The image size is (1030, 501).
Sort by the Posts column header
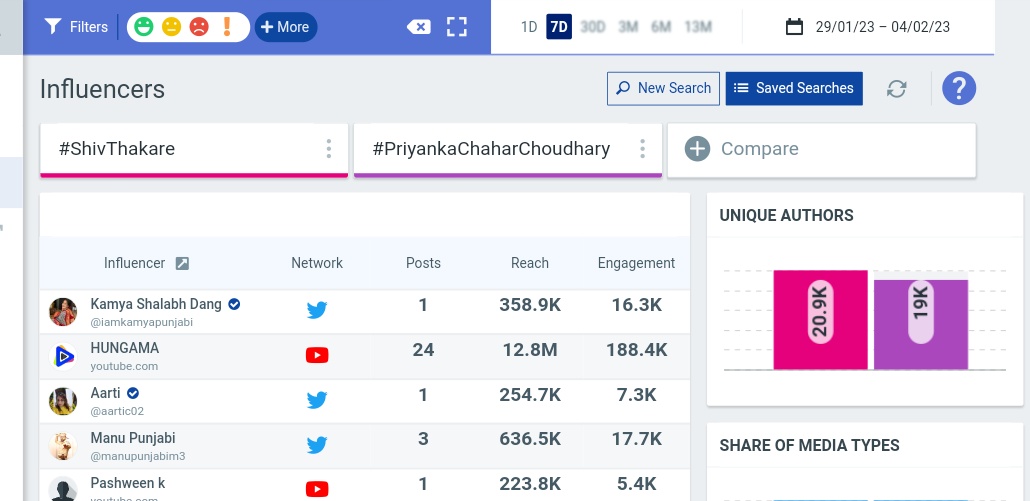[423, 263]
